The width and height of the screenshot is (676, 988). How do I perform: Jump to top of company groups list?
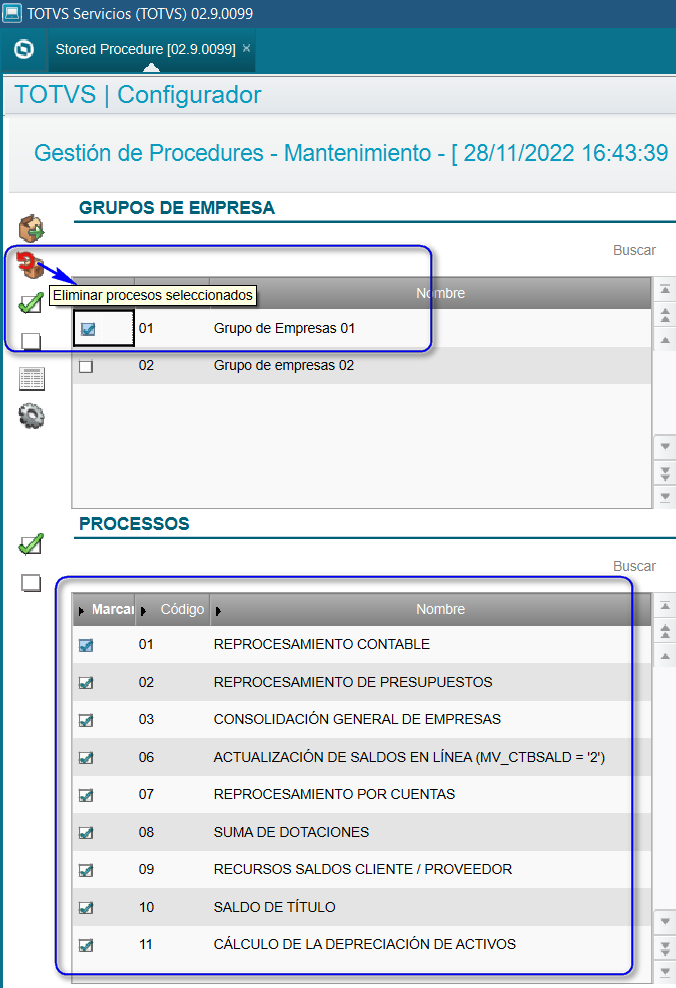(665, 289)
